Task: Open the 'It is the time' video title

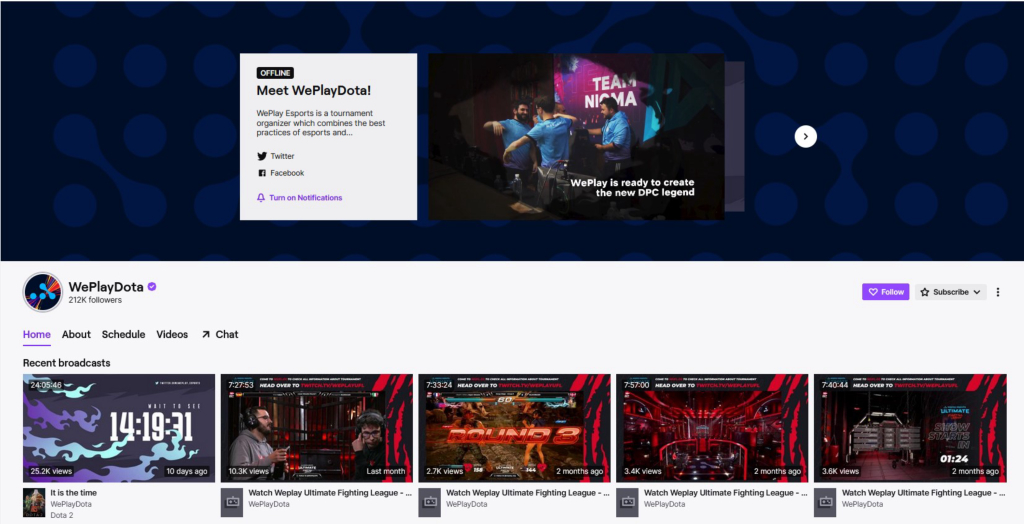Action: coord(73,493)
